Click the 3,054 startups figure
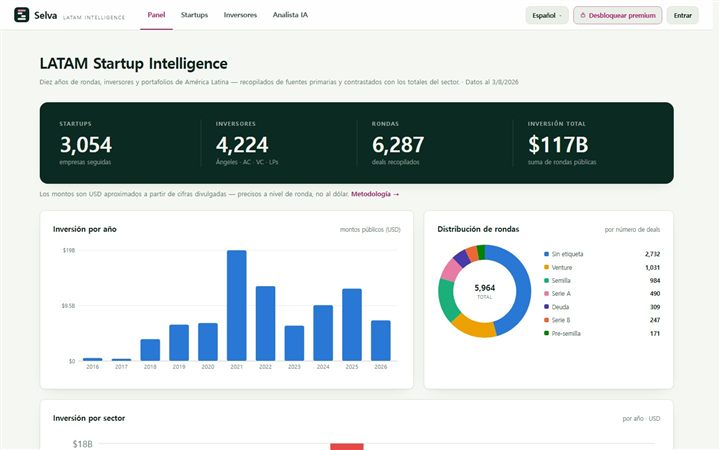The image size is (720, 450). point(86,145)
